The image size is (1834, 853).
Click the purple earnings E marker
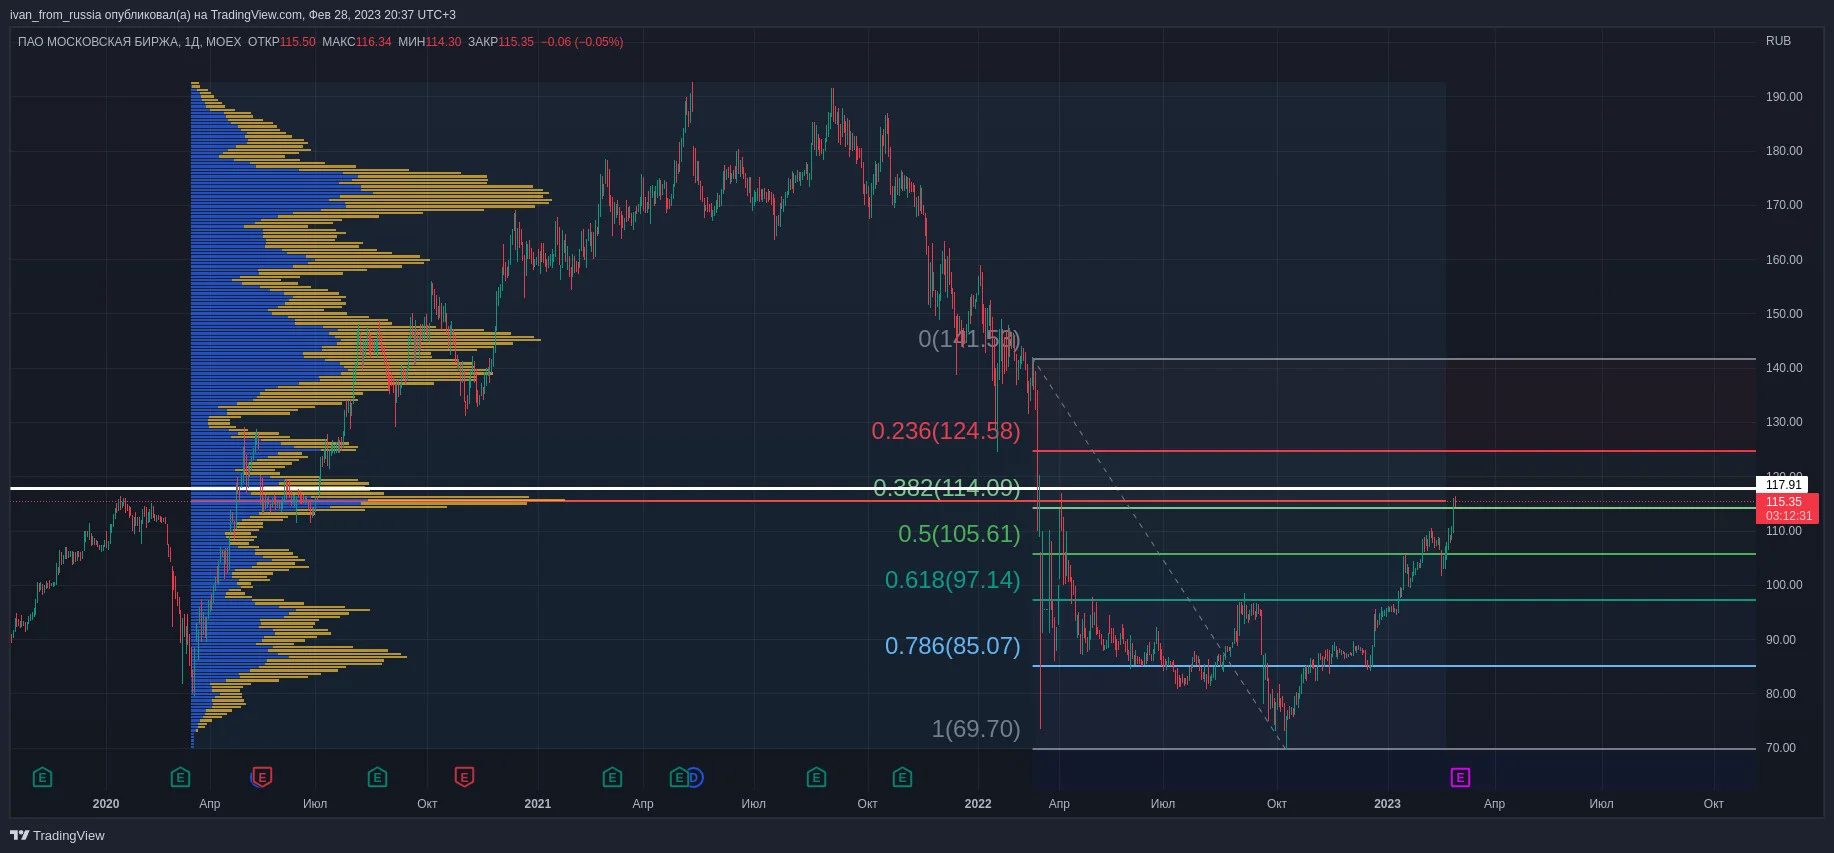coord(1460,777)
